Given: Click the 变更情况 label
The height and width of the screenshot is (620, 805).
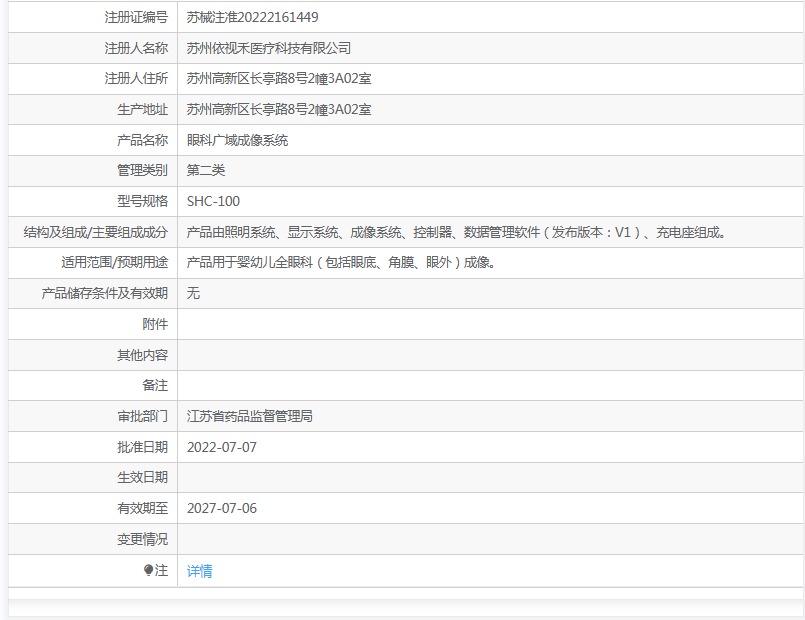Looking at the screenshot, I should (142, 539).
